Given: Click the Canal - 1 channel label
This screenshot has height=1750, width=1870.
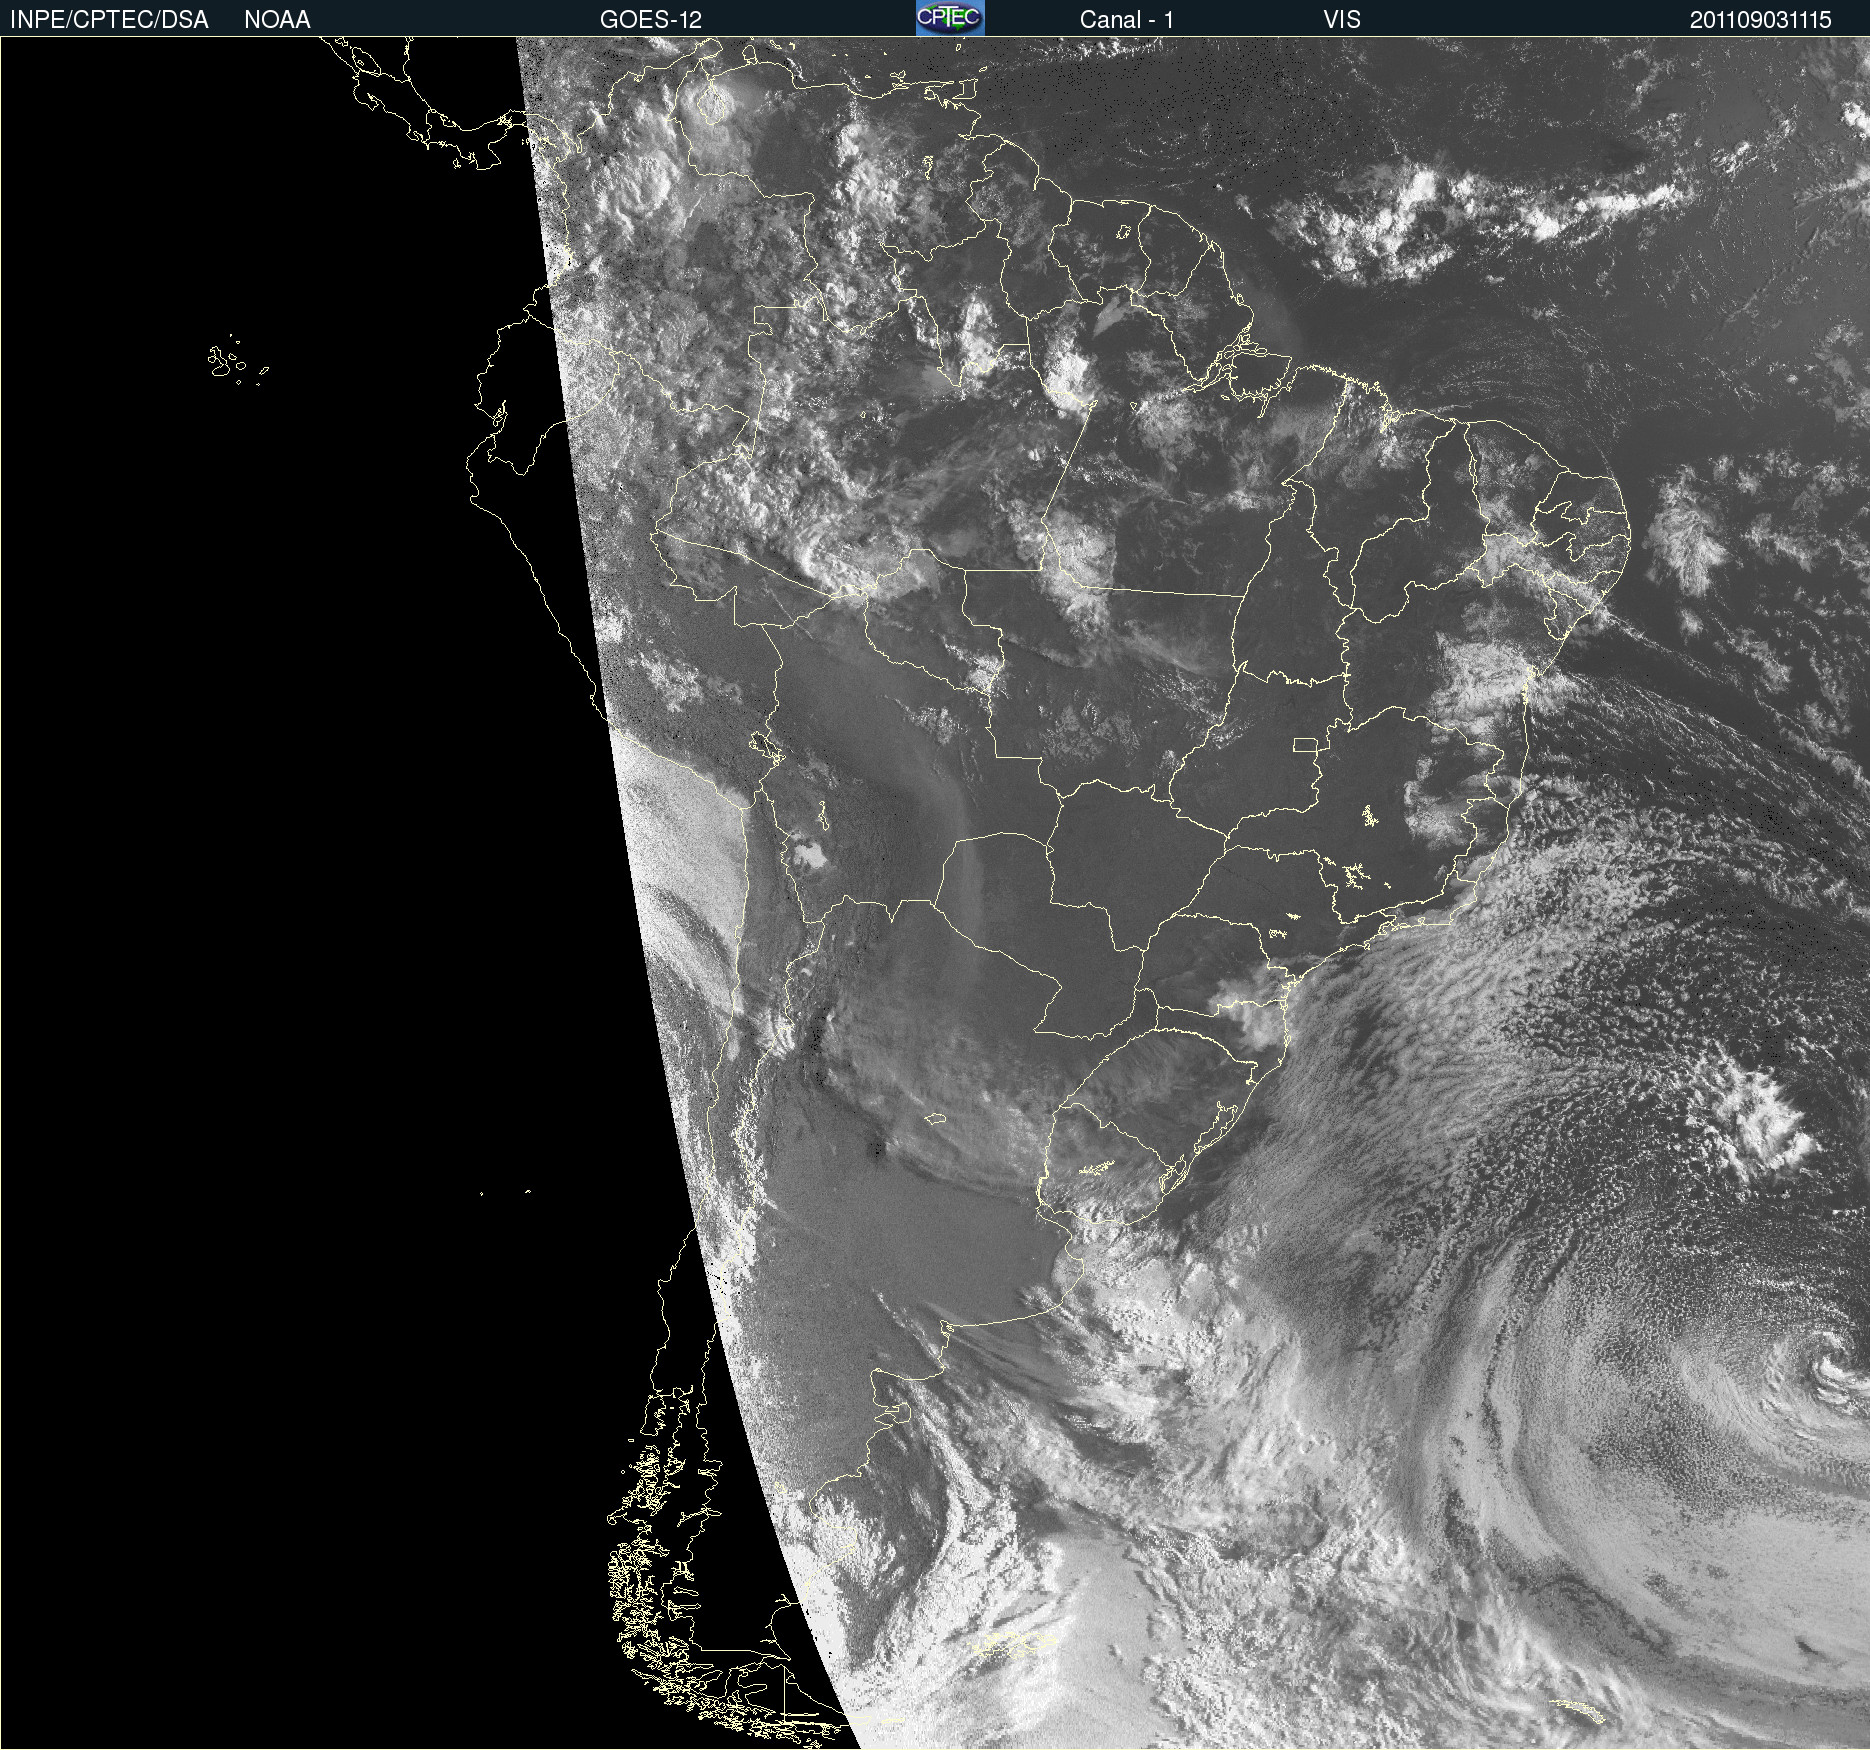Looking at the screenshot, I should (x=1127, y=20).
